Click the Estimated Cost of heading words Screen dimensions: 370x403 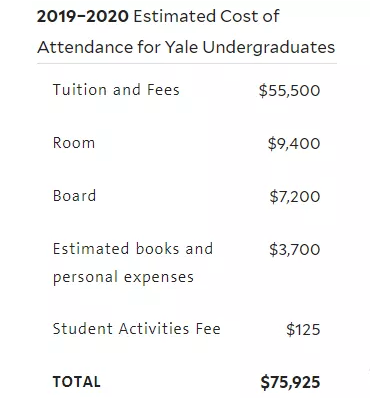pyautogui.click(x=206, y=16)
